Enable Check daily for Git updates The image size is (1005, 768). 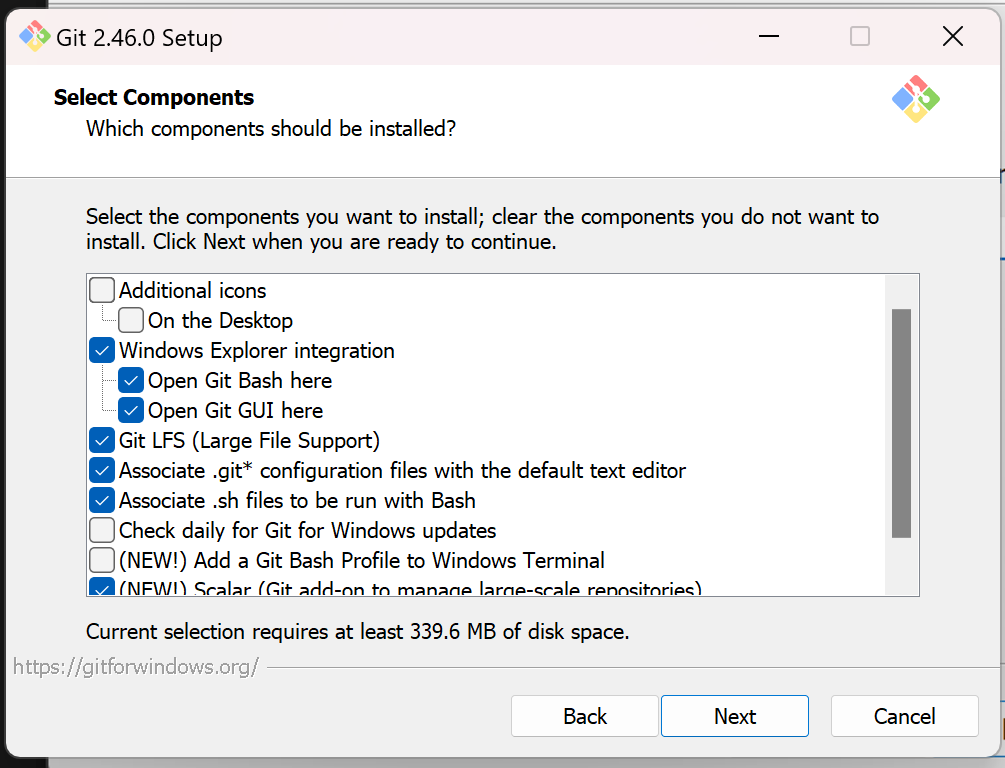(x=102, y=531)
